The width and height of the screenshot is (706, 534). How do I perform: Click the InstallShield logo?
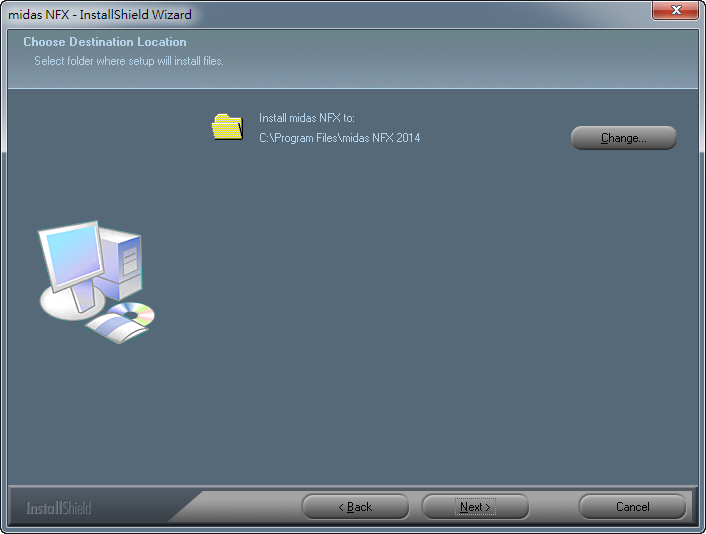[59, 507]
